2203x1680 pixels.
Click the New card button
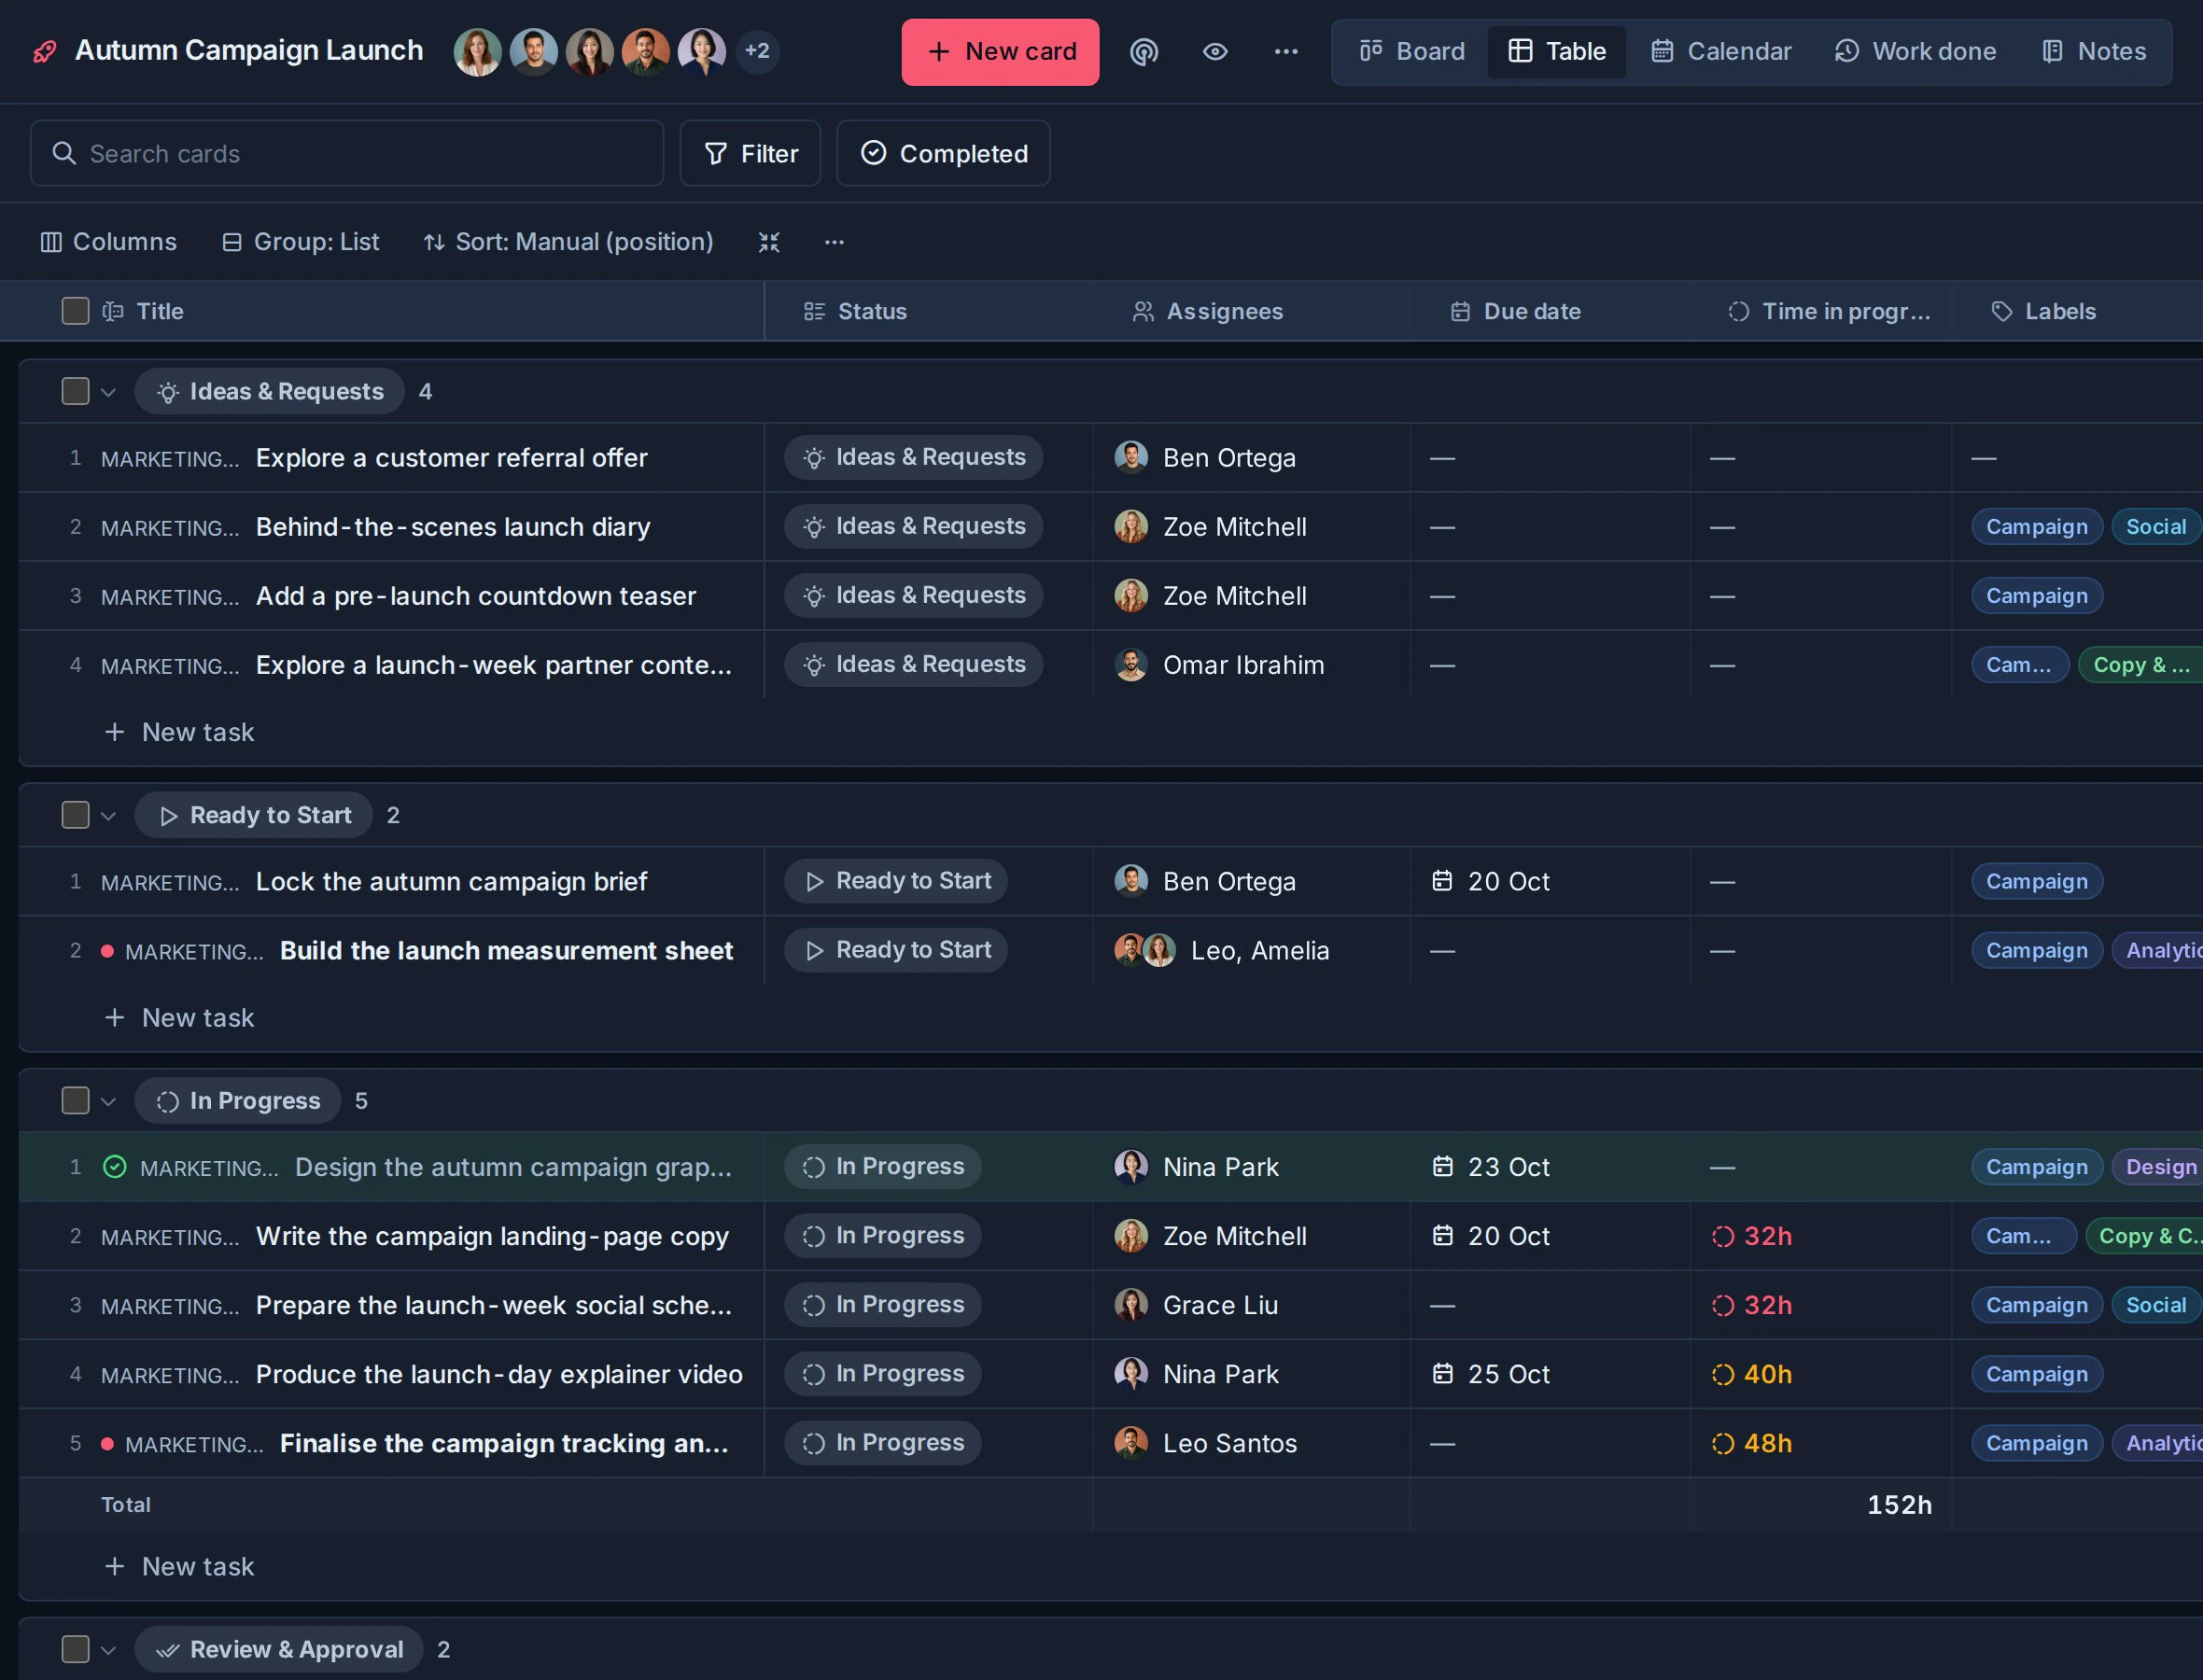(1000, 52)
